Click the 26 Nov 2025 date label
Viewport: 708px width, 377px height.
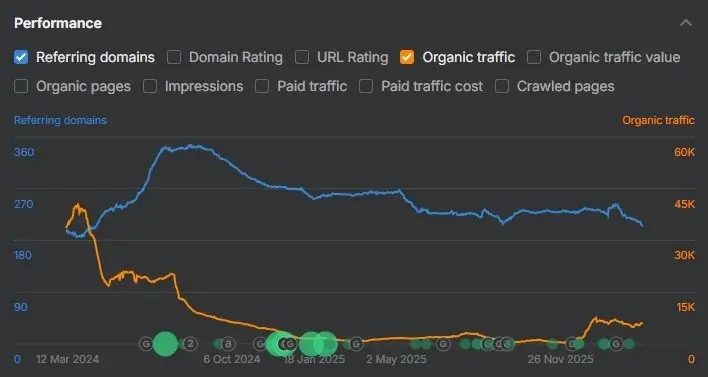click(x=560, y=359)
